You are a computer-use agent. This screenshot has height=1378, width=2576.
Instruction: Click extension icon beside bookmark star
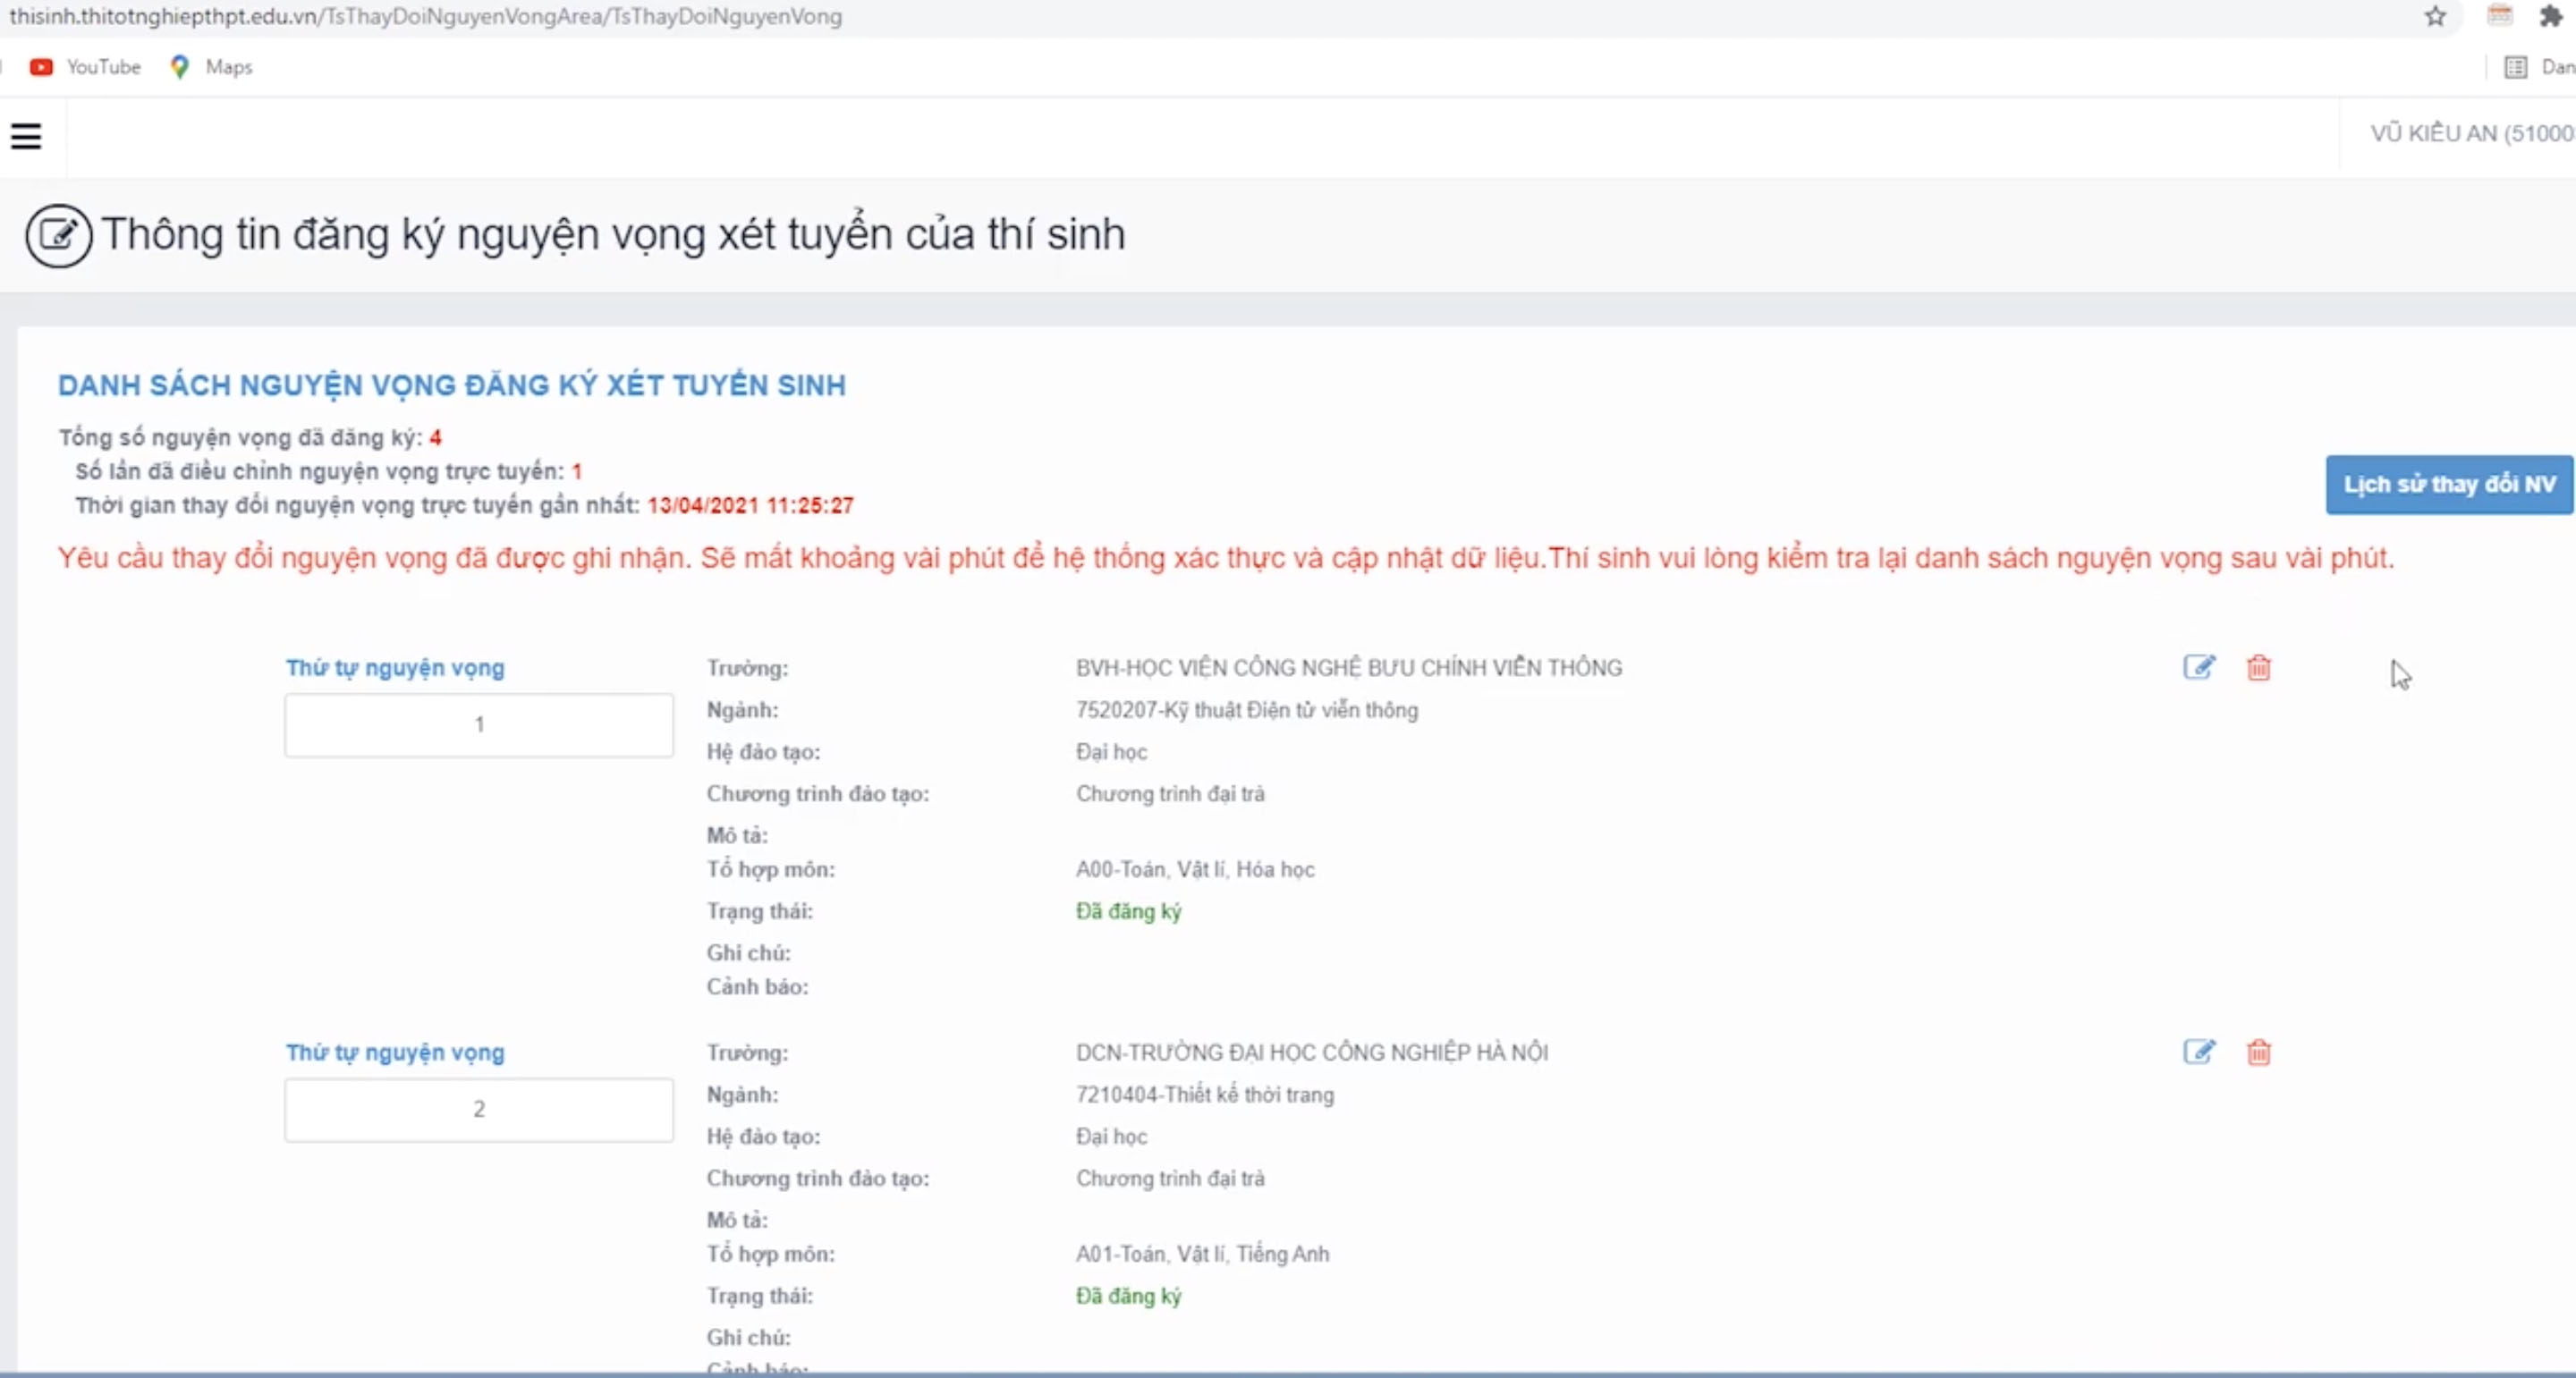pyautogui.click(x=2500, y=16)
